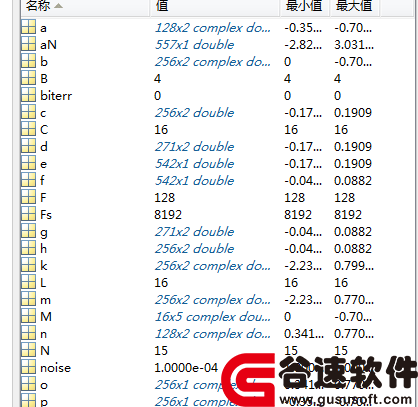This screenshot has height=407, width=418.
Task: Select variable name aN
Action: tap(48, 45)
